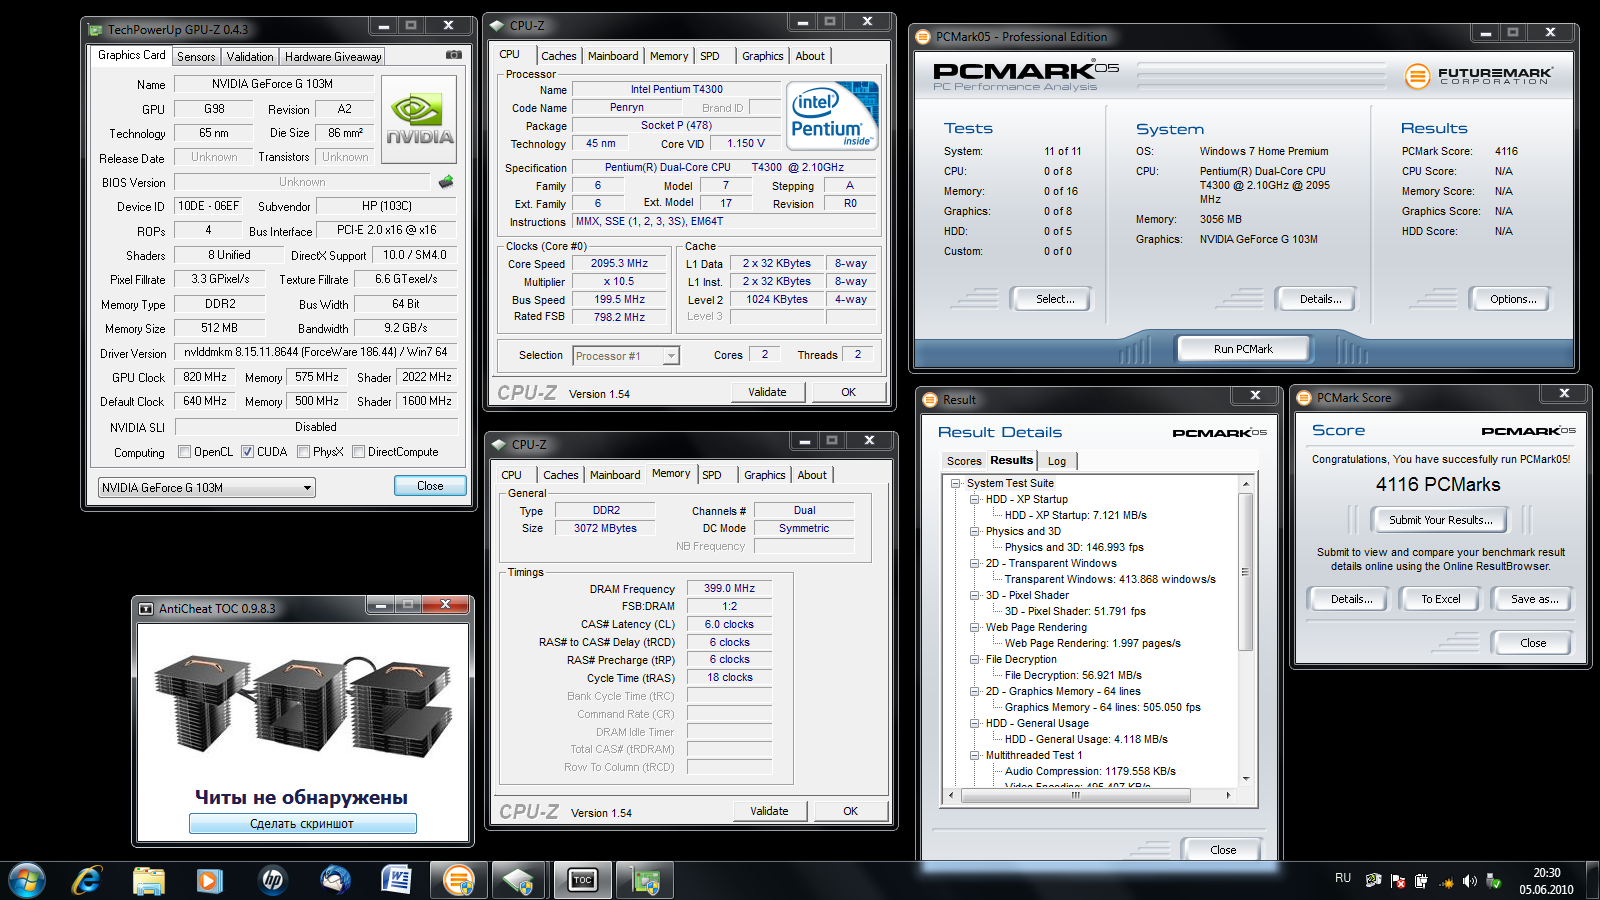Open the GPU-Z Validation tab

[250, 57]
